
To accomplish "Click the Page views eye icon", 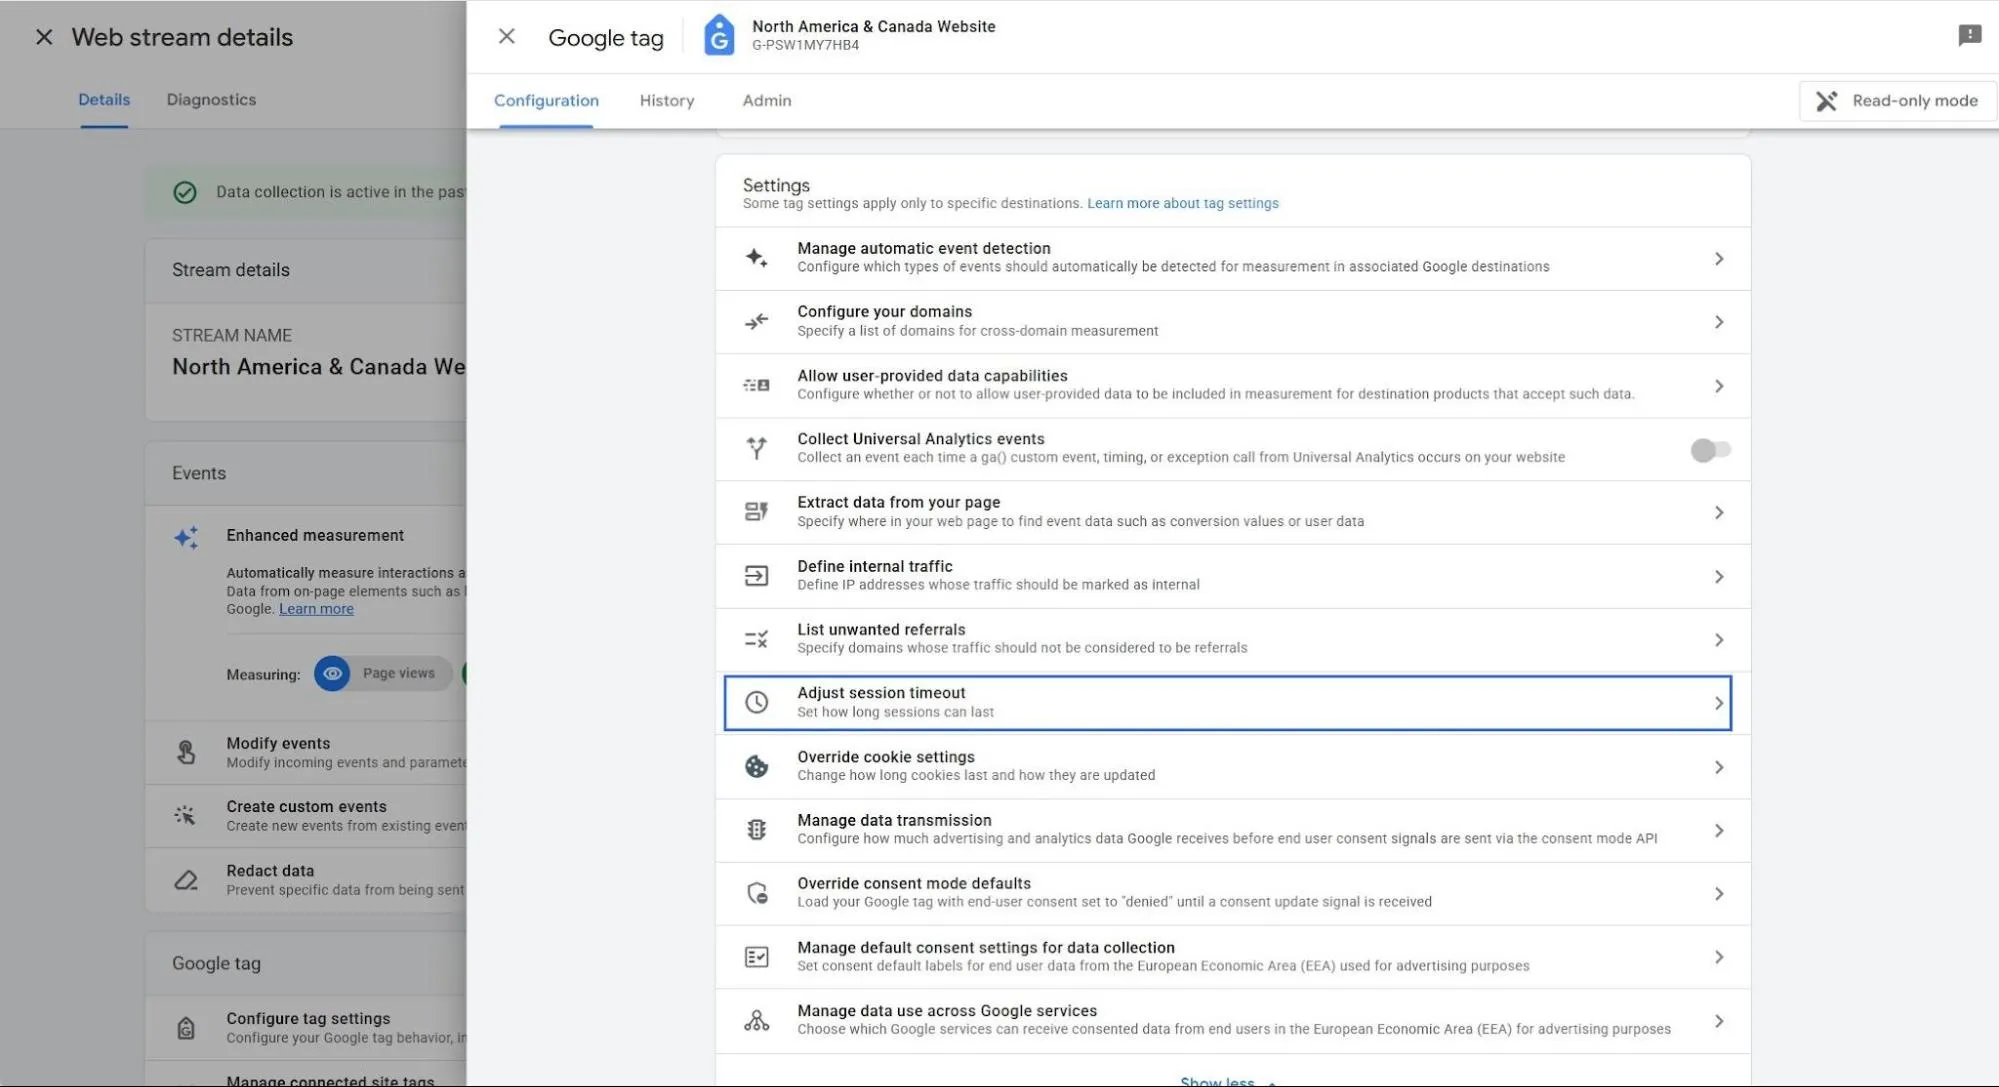I will [332, 673].
